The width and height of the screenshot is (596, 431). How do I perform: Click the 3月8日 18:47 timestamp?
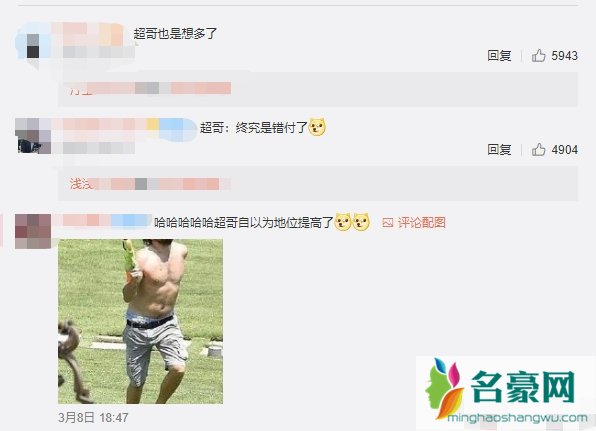click(x=93, y=418)
